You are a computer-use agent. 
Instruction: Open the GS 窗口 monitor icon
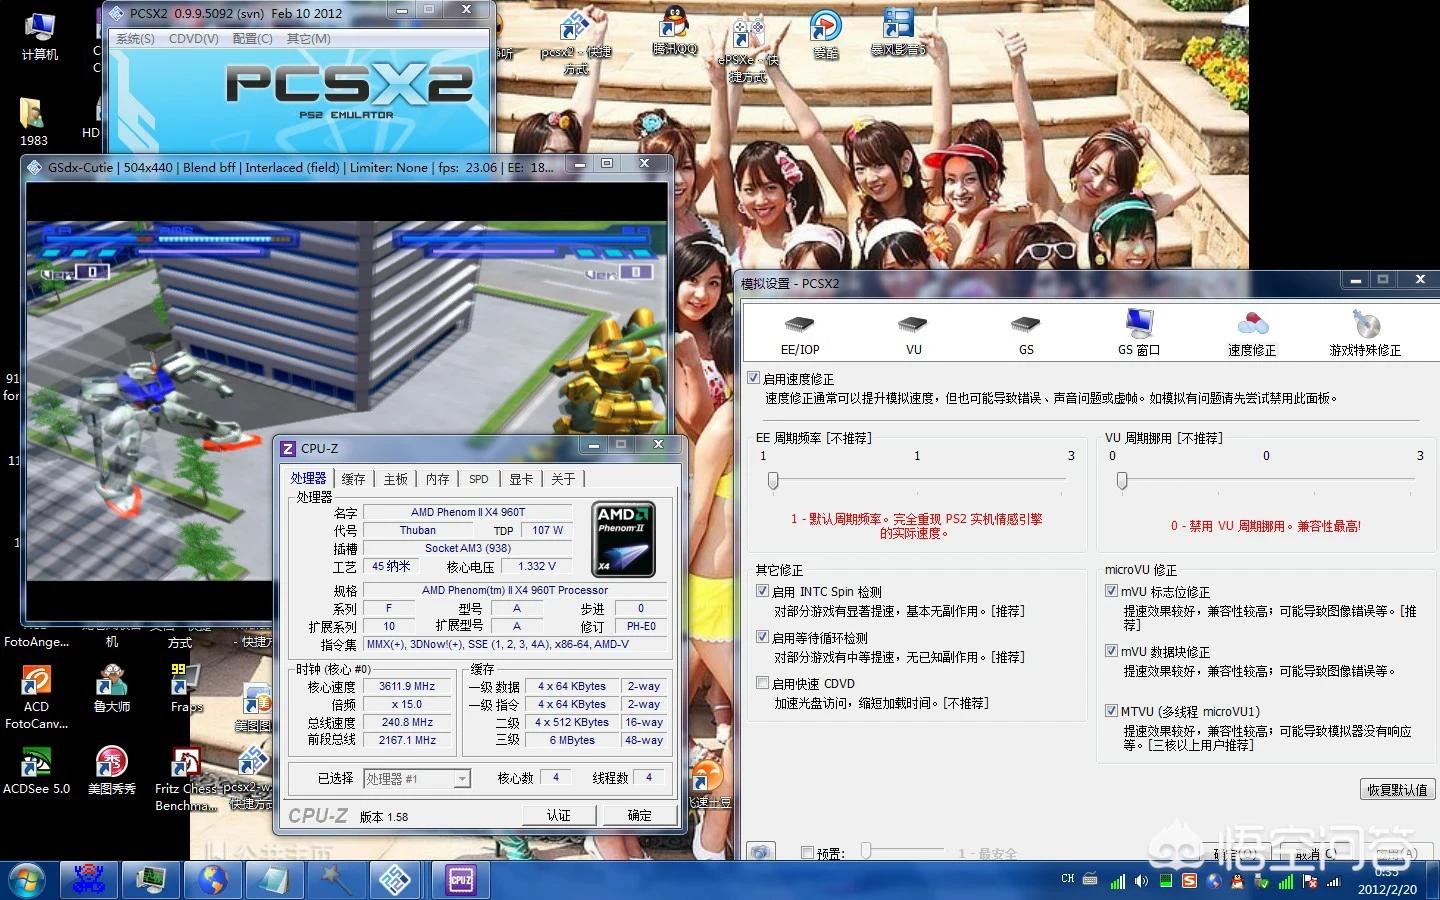(x=1138, y=324)
